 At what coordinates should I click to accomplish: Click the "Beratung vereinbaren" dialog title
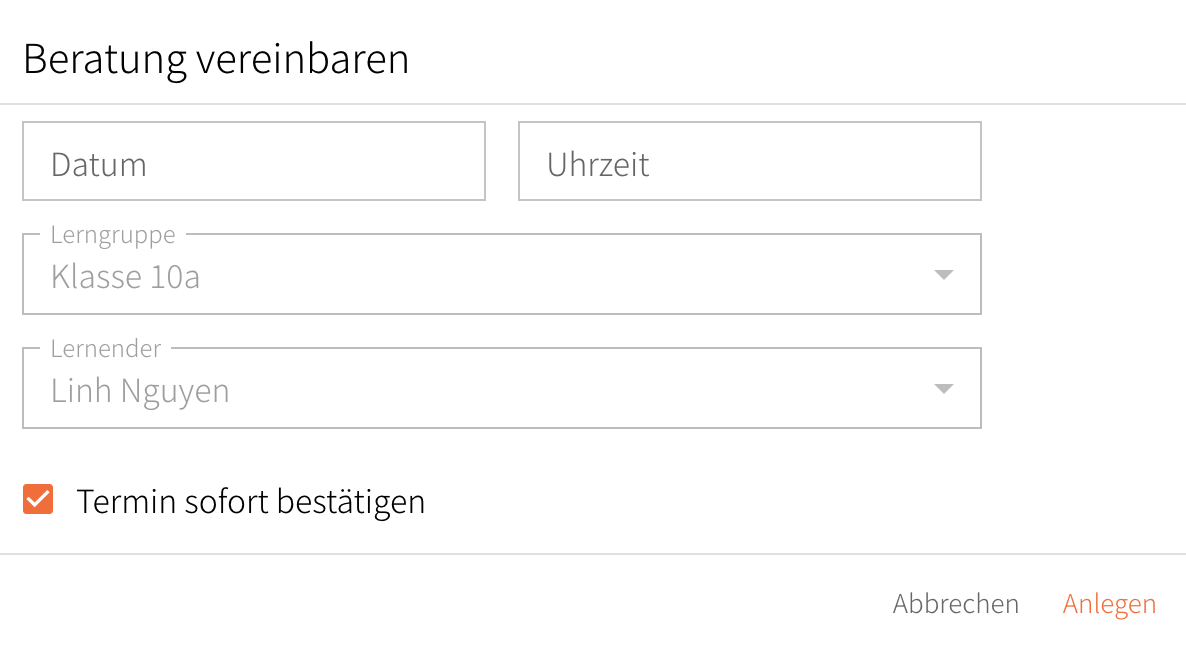[x=216, y=60]
